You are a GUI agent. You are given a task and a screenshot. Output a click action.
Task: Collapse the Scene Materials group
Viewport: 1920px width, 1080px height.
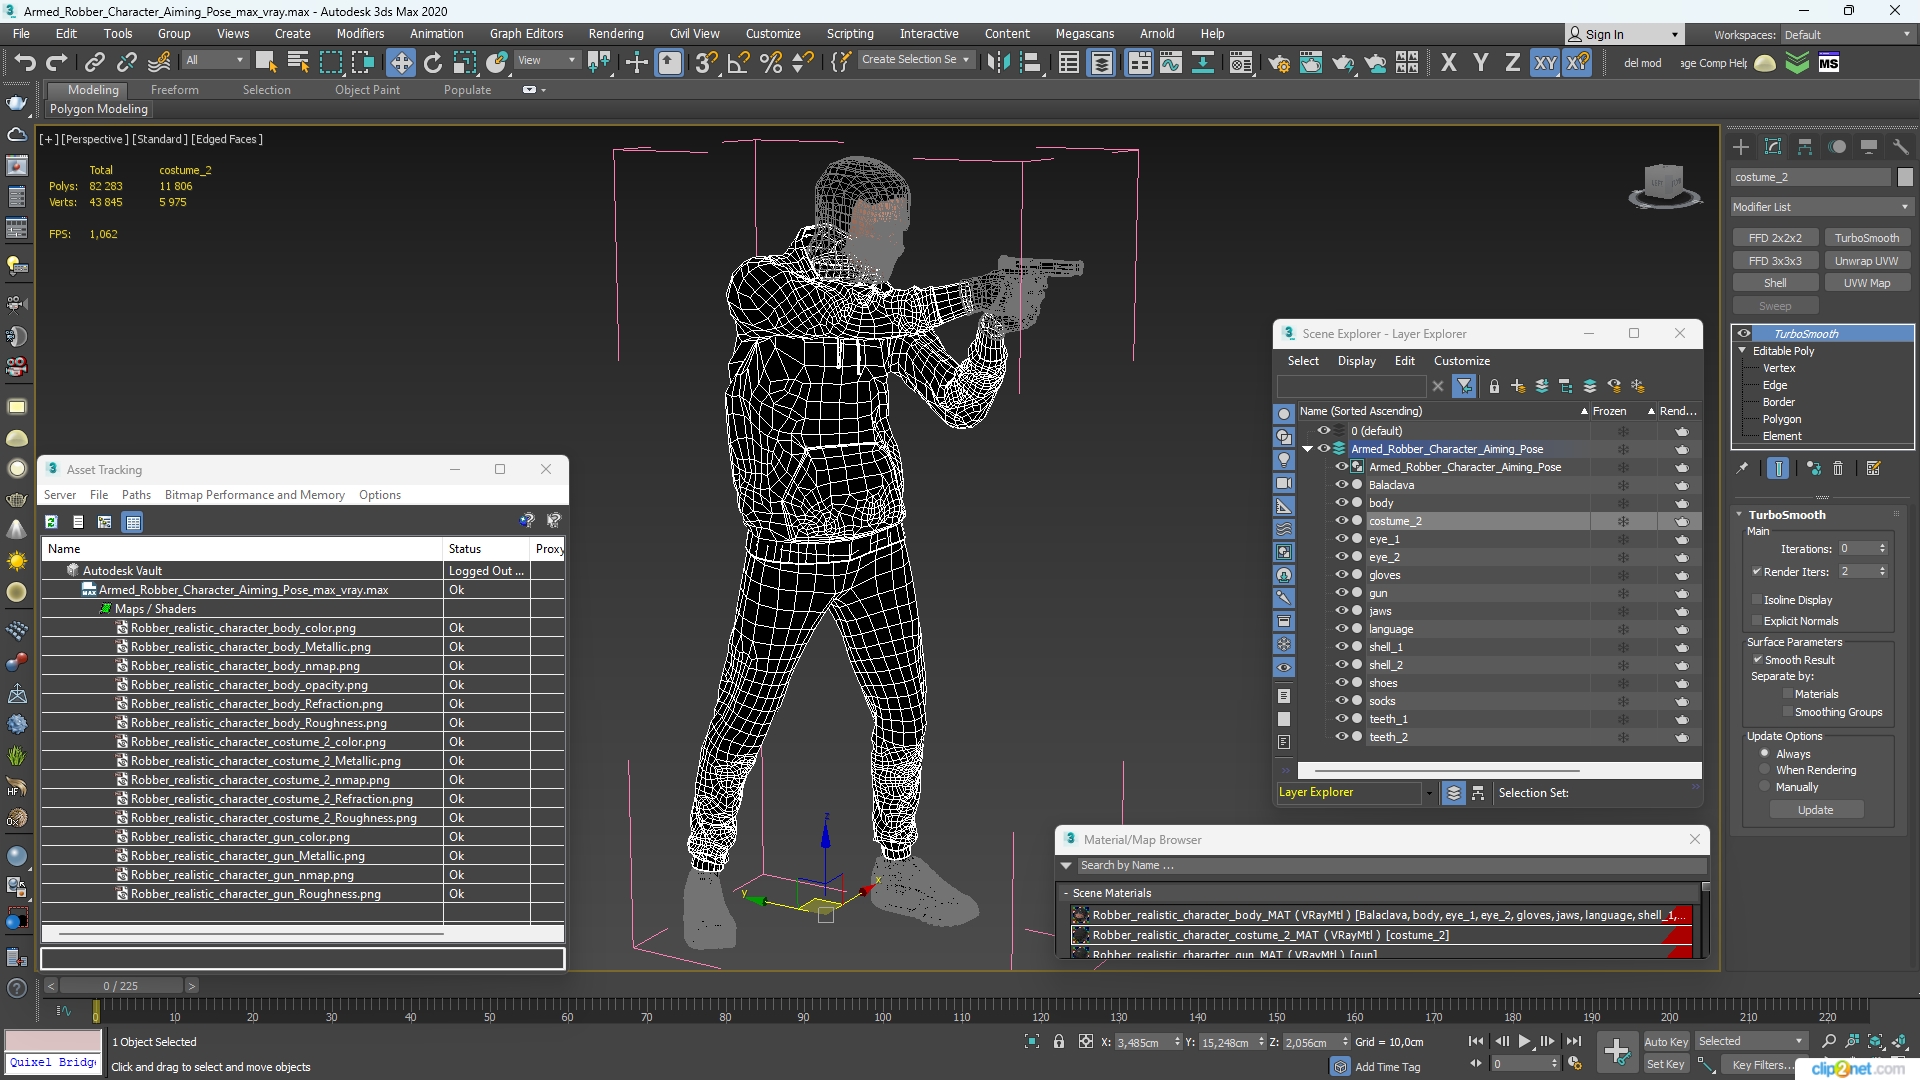coord(1067,893)
